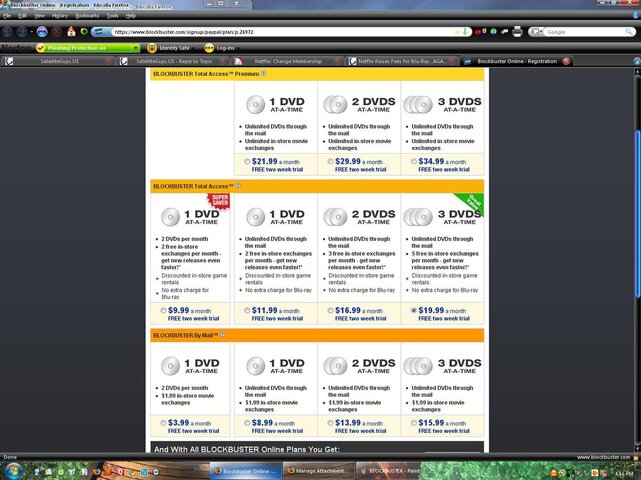
Task: Switch to Netflix: Change Membership tab
Action: pyautogui.click(x=288, y=61)
